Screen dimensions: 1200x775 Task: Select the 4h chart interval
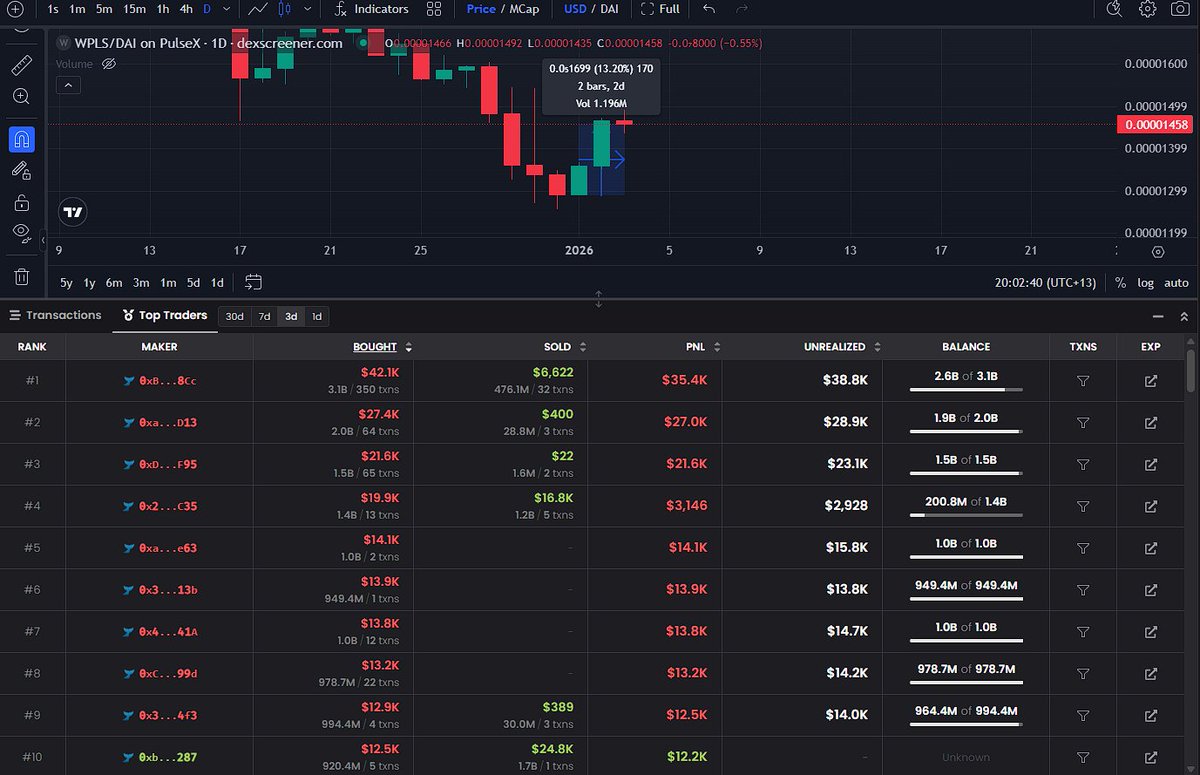coord(186,9)
